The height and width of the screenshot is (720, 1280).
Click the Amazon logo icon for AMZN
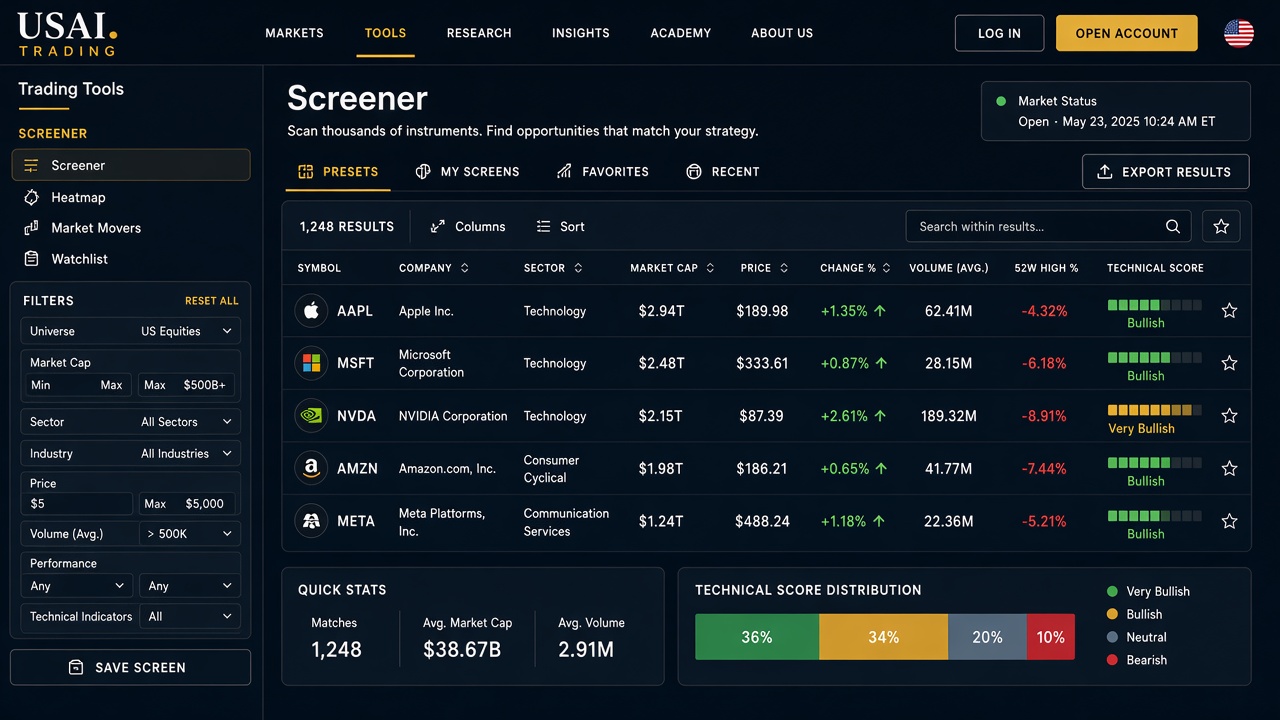[x=311, y=468]
